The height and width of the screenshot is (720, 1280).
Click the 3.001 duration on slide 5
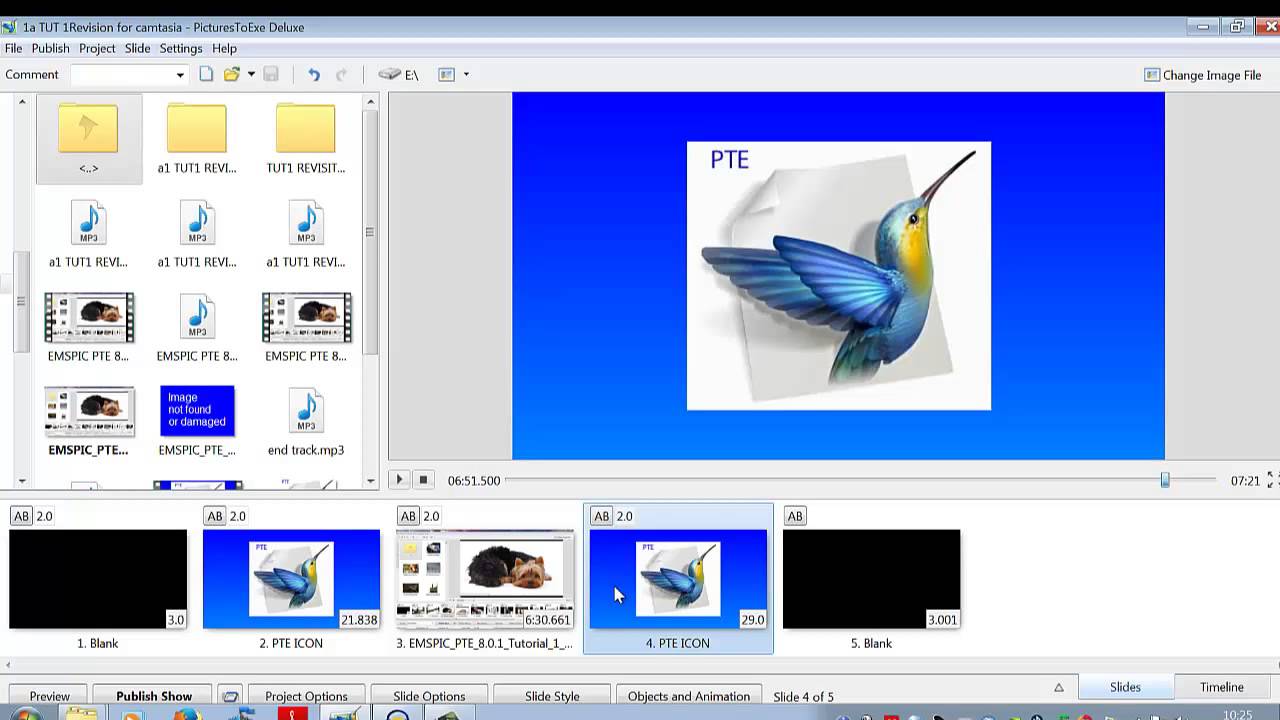coord(943,620)
